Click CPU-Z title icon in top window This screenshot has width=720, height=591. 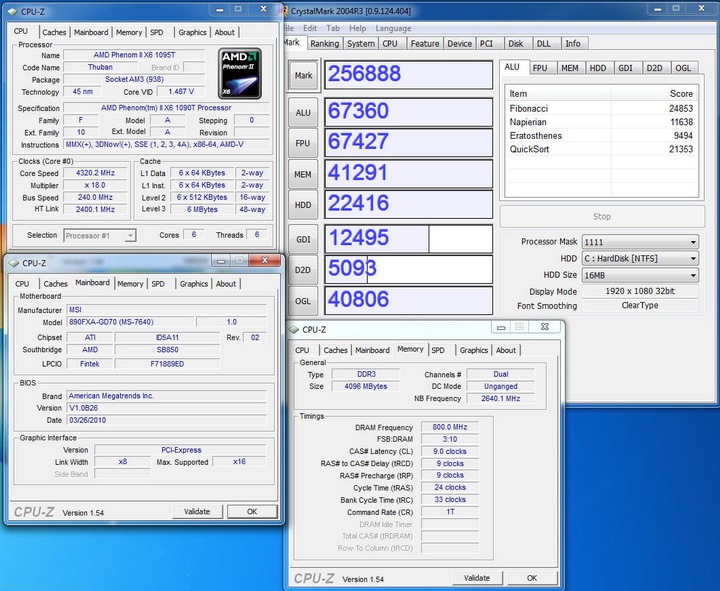13,11
